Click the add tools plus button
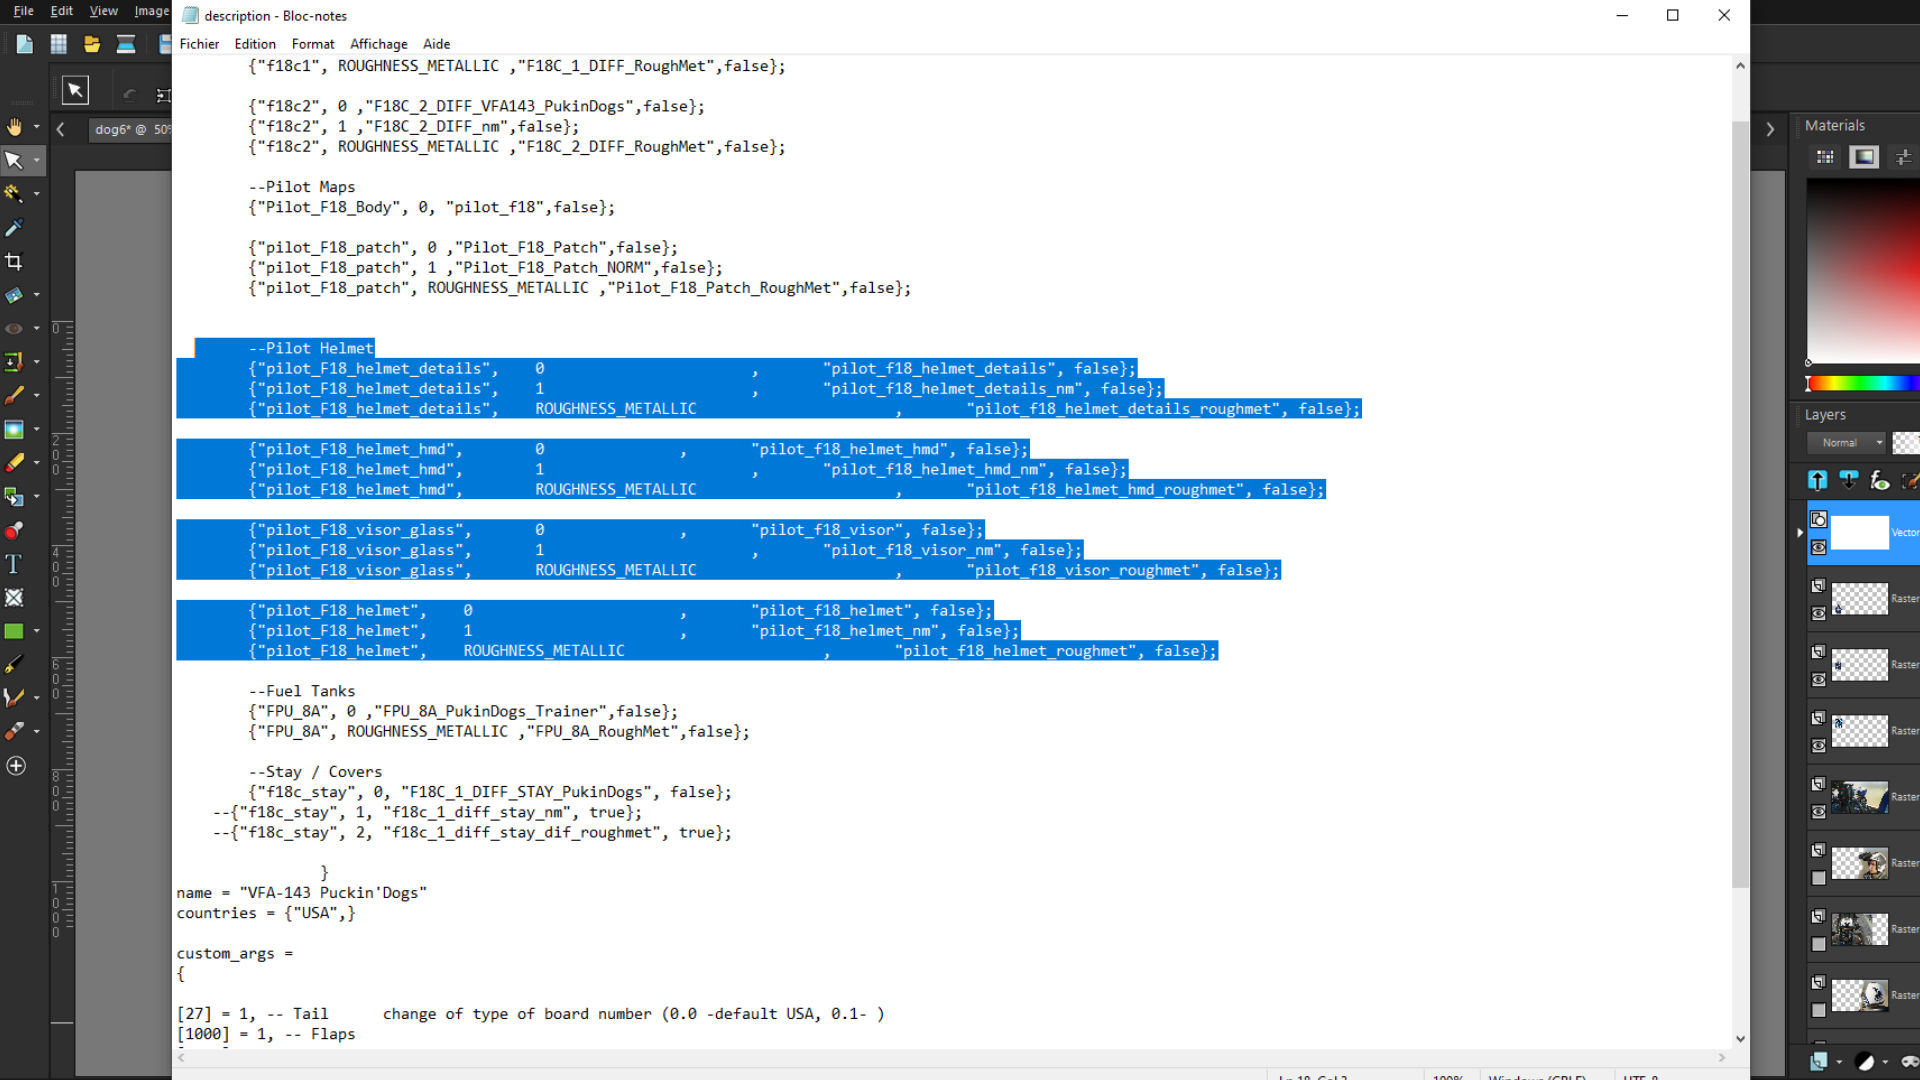Image resolution: width=1920 pixels, height=1080 pixels. coord(16,766)
